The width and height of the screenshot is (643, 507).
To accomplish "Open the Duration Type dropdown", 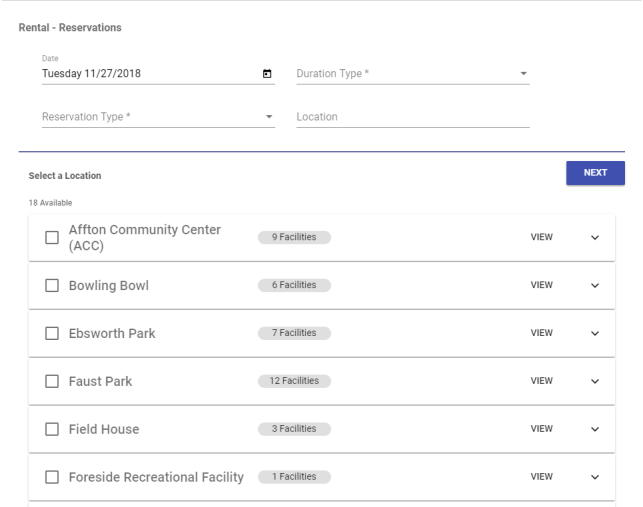I will (x=412, y=74).
